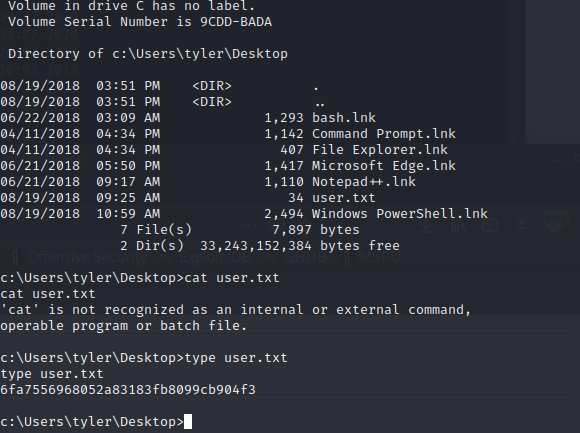The height and width of the screenshot is (433, 580).
Task: Open the Exploit-DB bookmark
Action: click(x=208, y=257)
